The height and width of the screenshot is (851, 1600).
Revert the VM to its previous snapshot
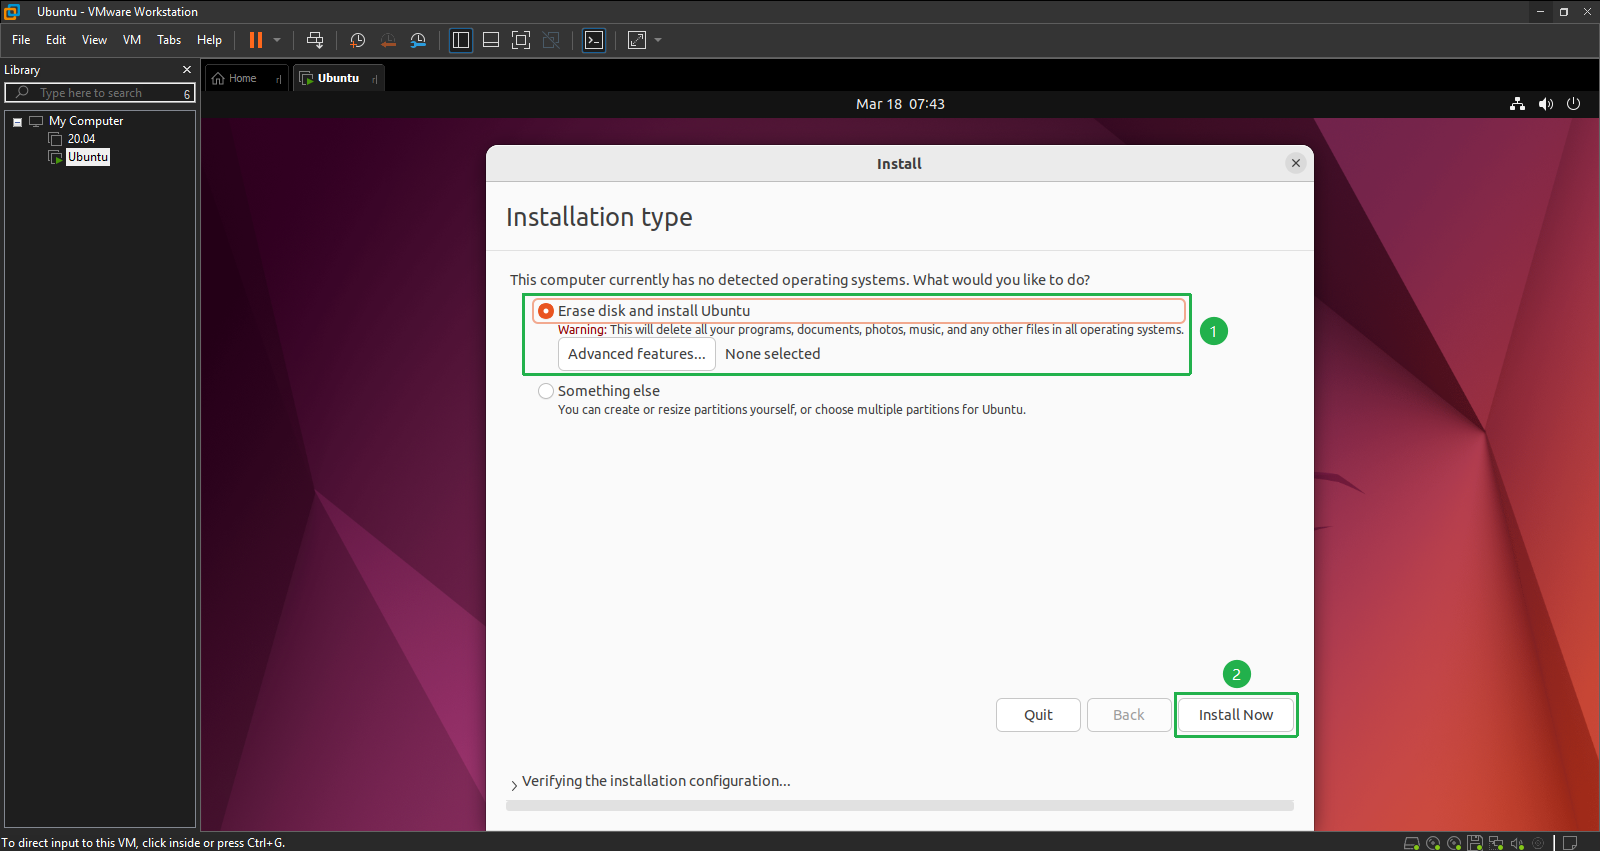388,40
